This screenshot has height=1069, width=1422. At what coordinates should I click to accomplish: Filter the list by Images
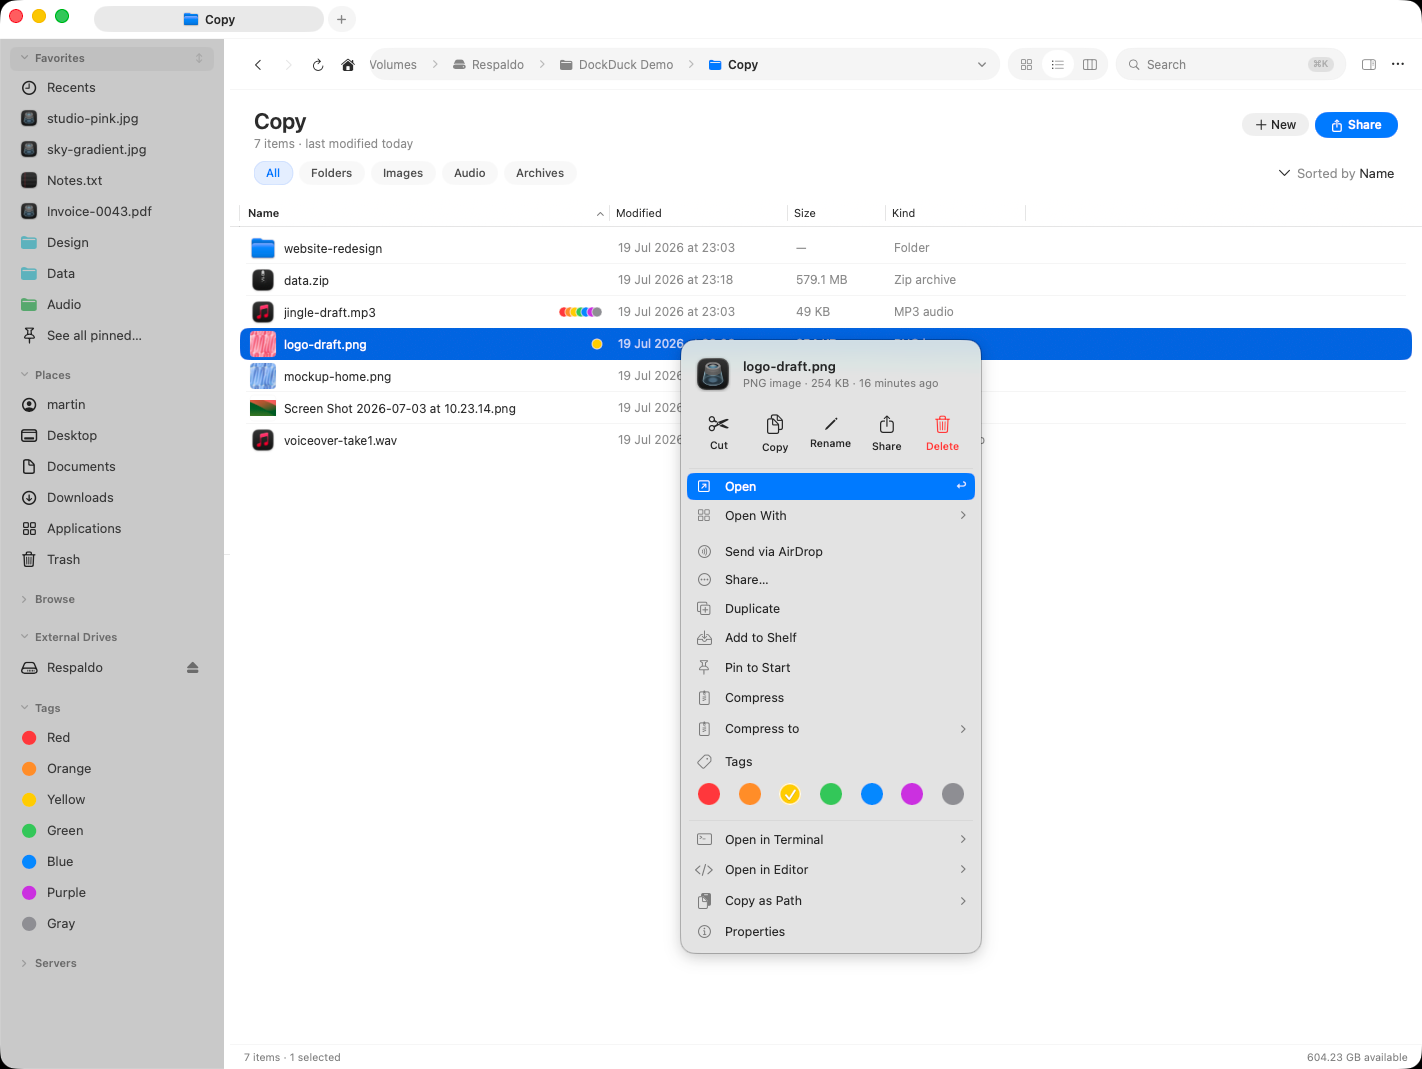(x=403, y=173)
